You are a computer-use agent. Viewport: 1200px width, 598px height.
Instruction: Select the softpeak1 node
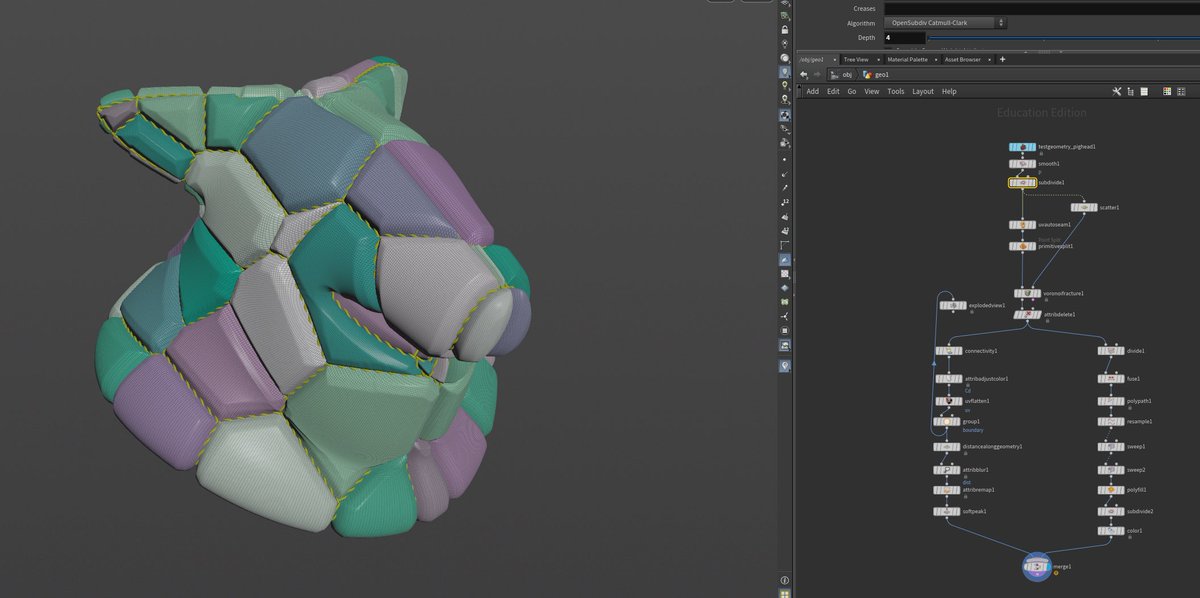click(x=948, y=511)
